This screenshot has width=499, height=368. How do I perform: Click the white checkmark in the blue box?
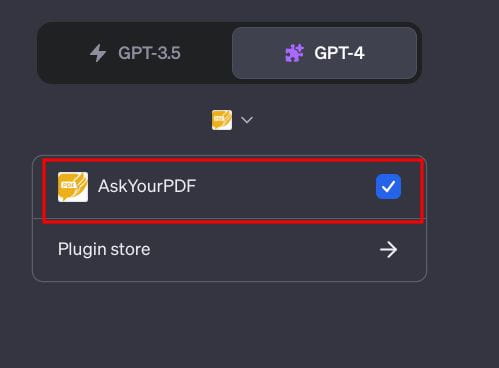coord(388,187)
